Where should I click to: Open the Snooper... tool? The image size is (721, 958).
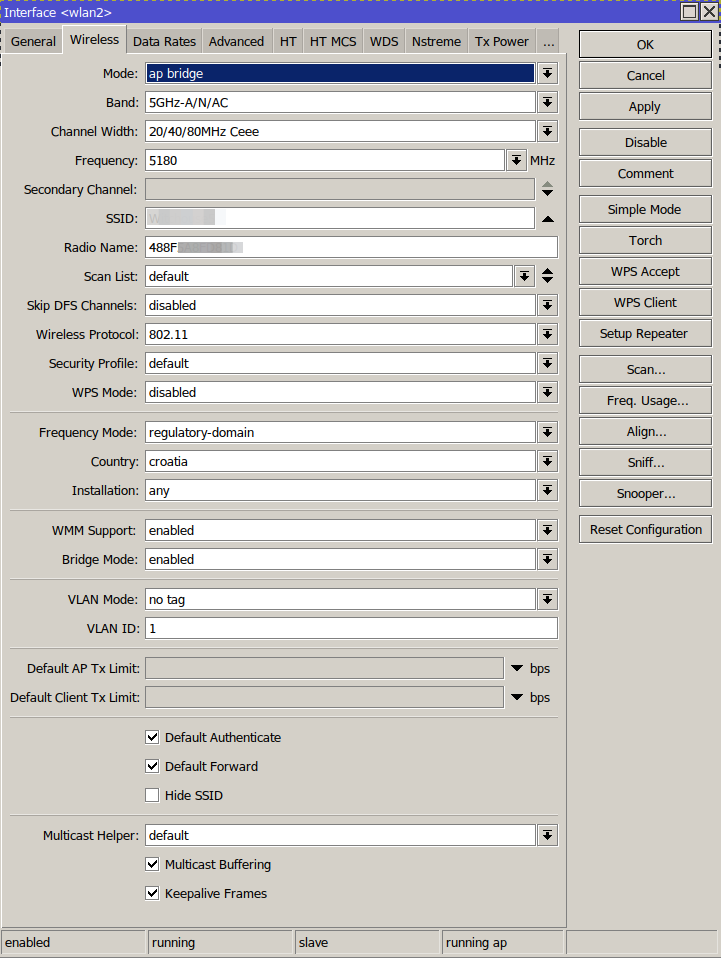click(645, 494)
